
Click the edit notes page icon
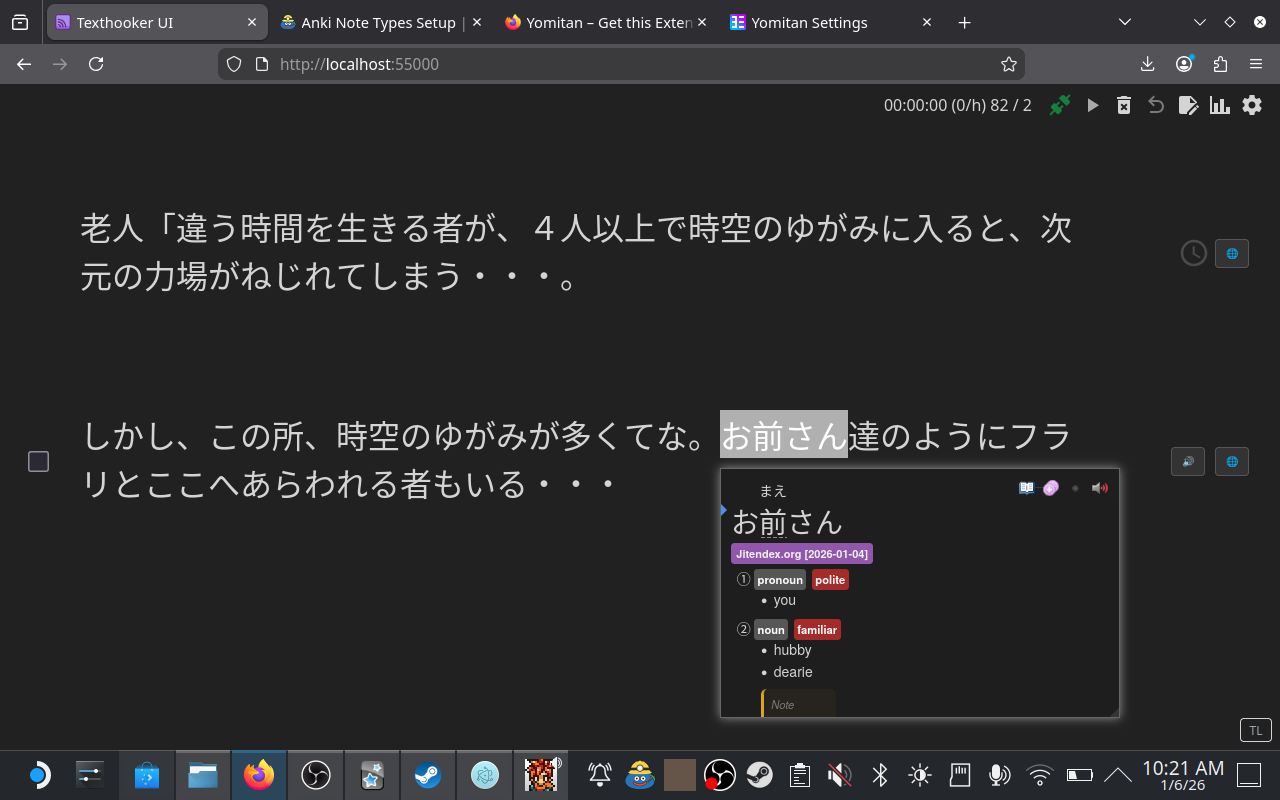[x=1188, y=104]
